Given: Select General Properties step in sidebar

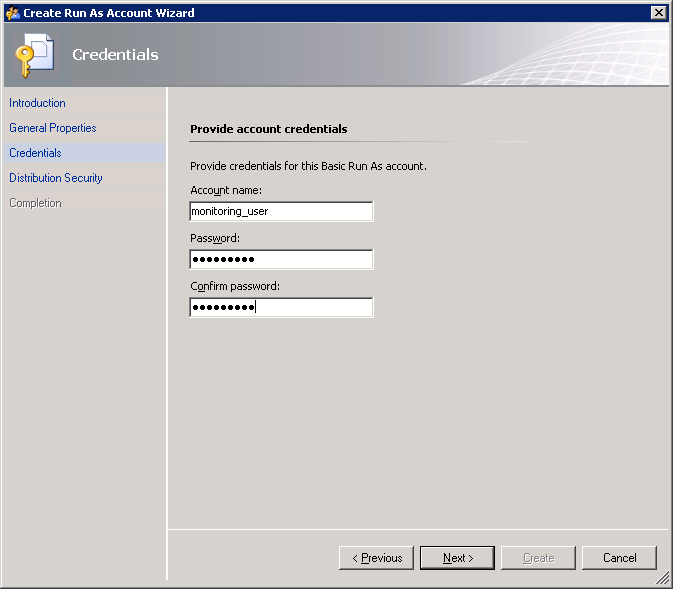Looking at the screenshot, I should pos(53,128).
